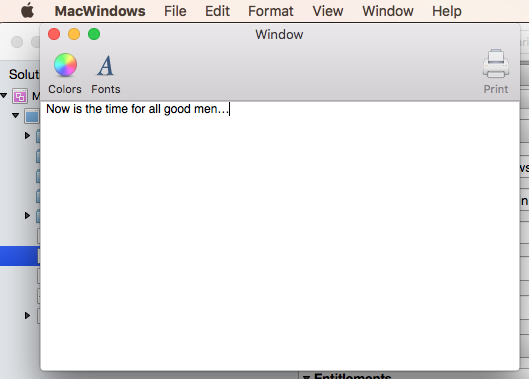Open the MacWindows application menu
Image resolution: width=529 pixels, height=379 pixels.
[x=100, y=11]
